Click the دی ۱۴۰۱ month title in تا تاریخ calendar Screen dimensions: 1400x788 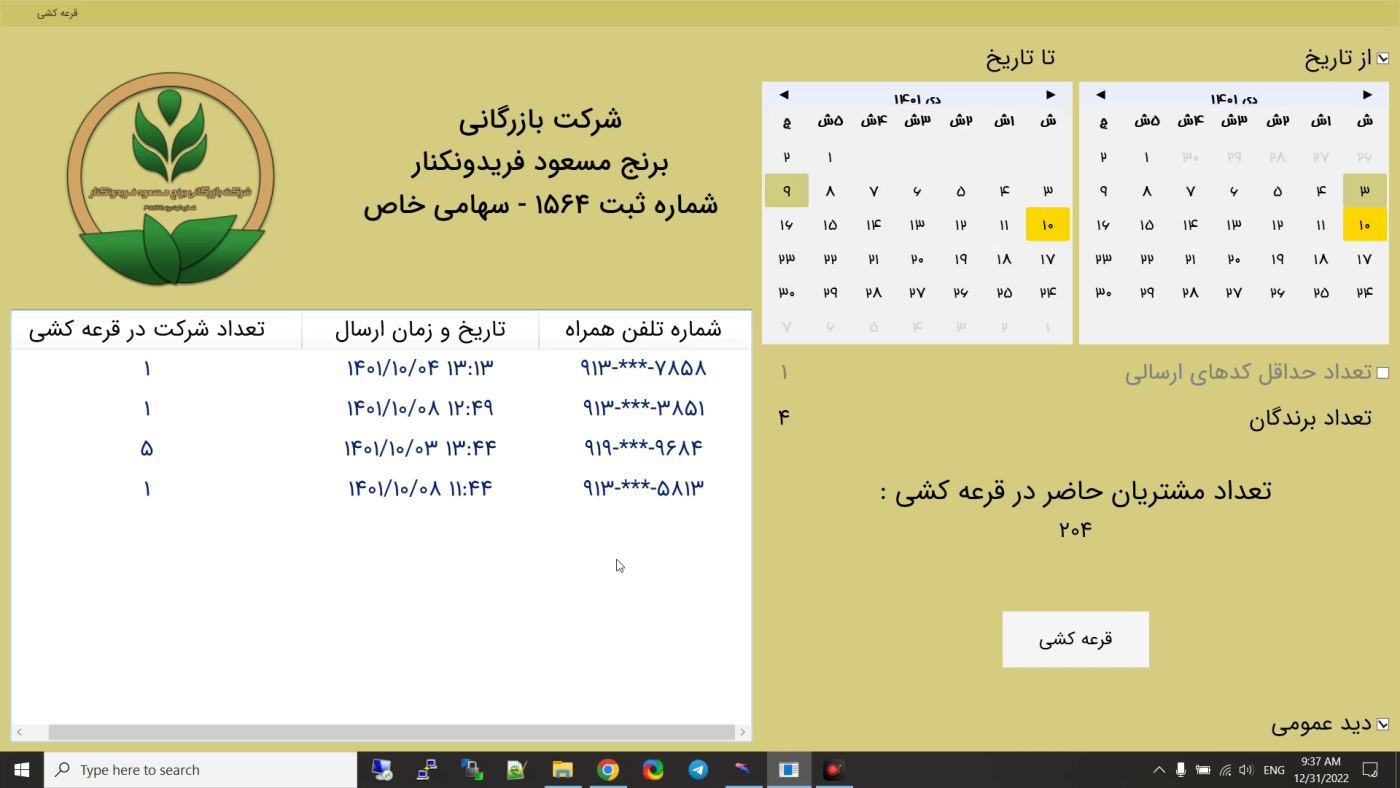917,99
